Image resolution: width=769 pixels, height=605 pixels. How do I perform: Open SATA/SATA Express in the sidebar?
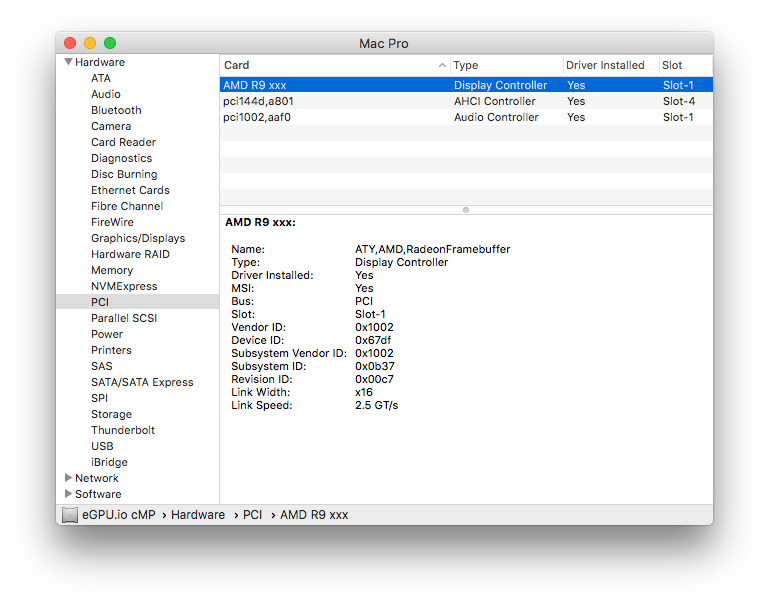[x=142, y=382]
